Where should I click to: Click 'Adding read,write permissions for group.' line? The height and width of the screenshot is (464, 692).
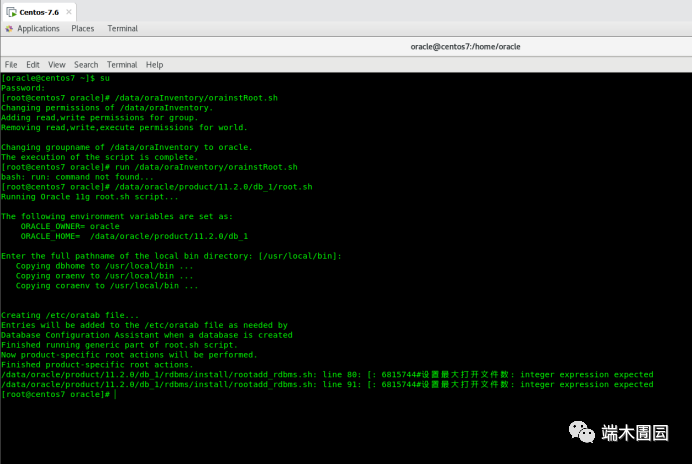pos(99,118)
